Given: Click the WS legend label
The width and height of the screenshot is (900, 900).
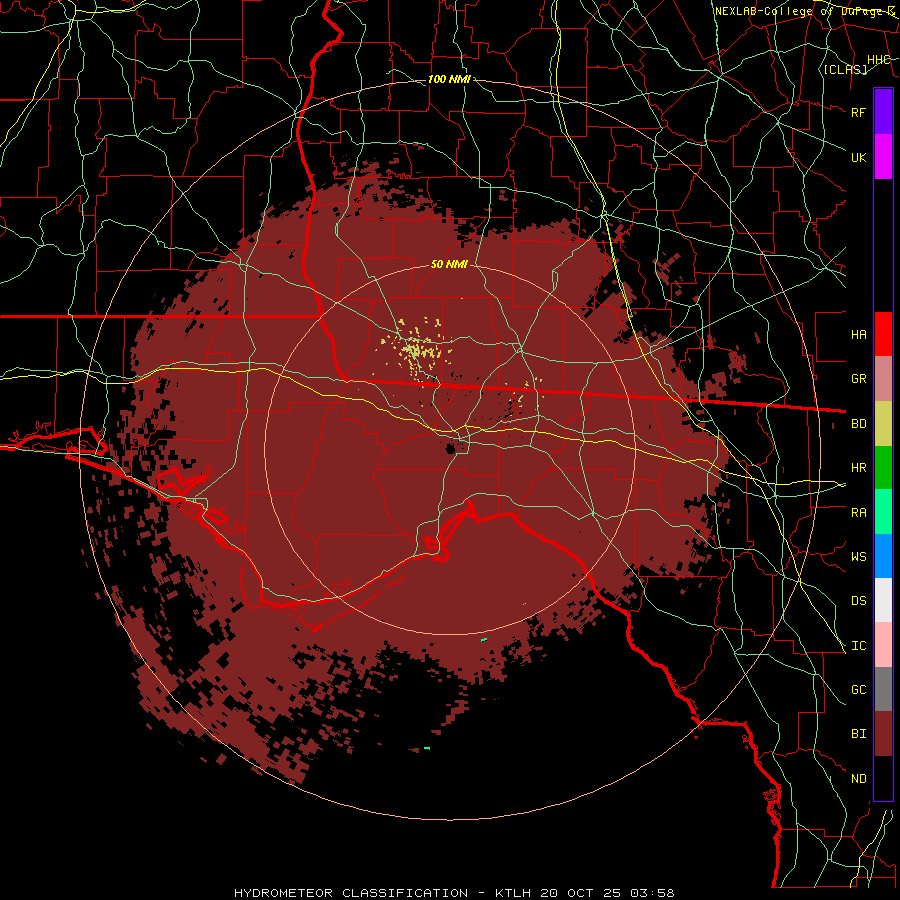Looking at the screenshot, I should (x=859, y=557).
